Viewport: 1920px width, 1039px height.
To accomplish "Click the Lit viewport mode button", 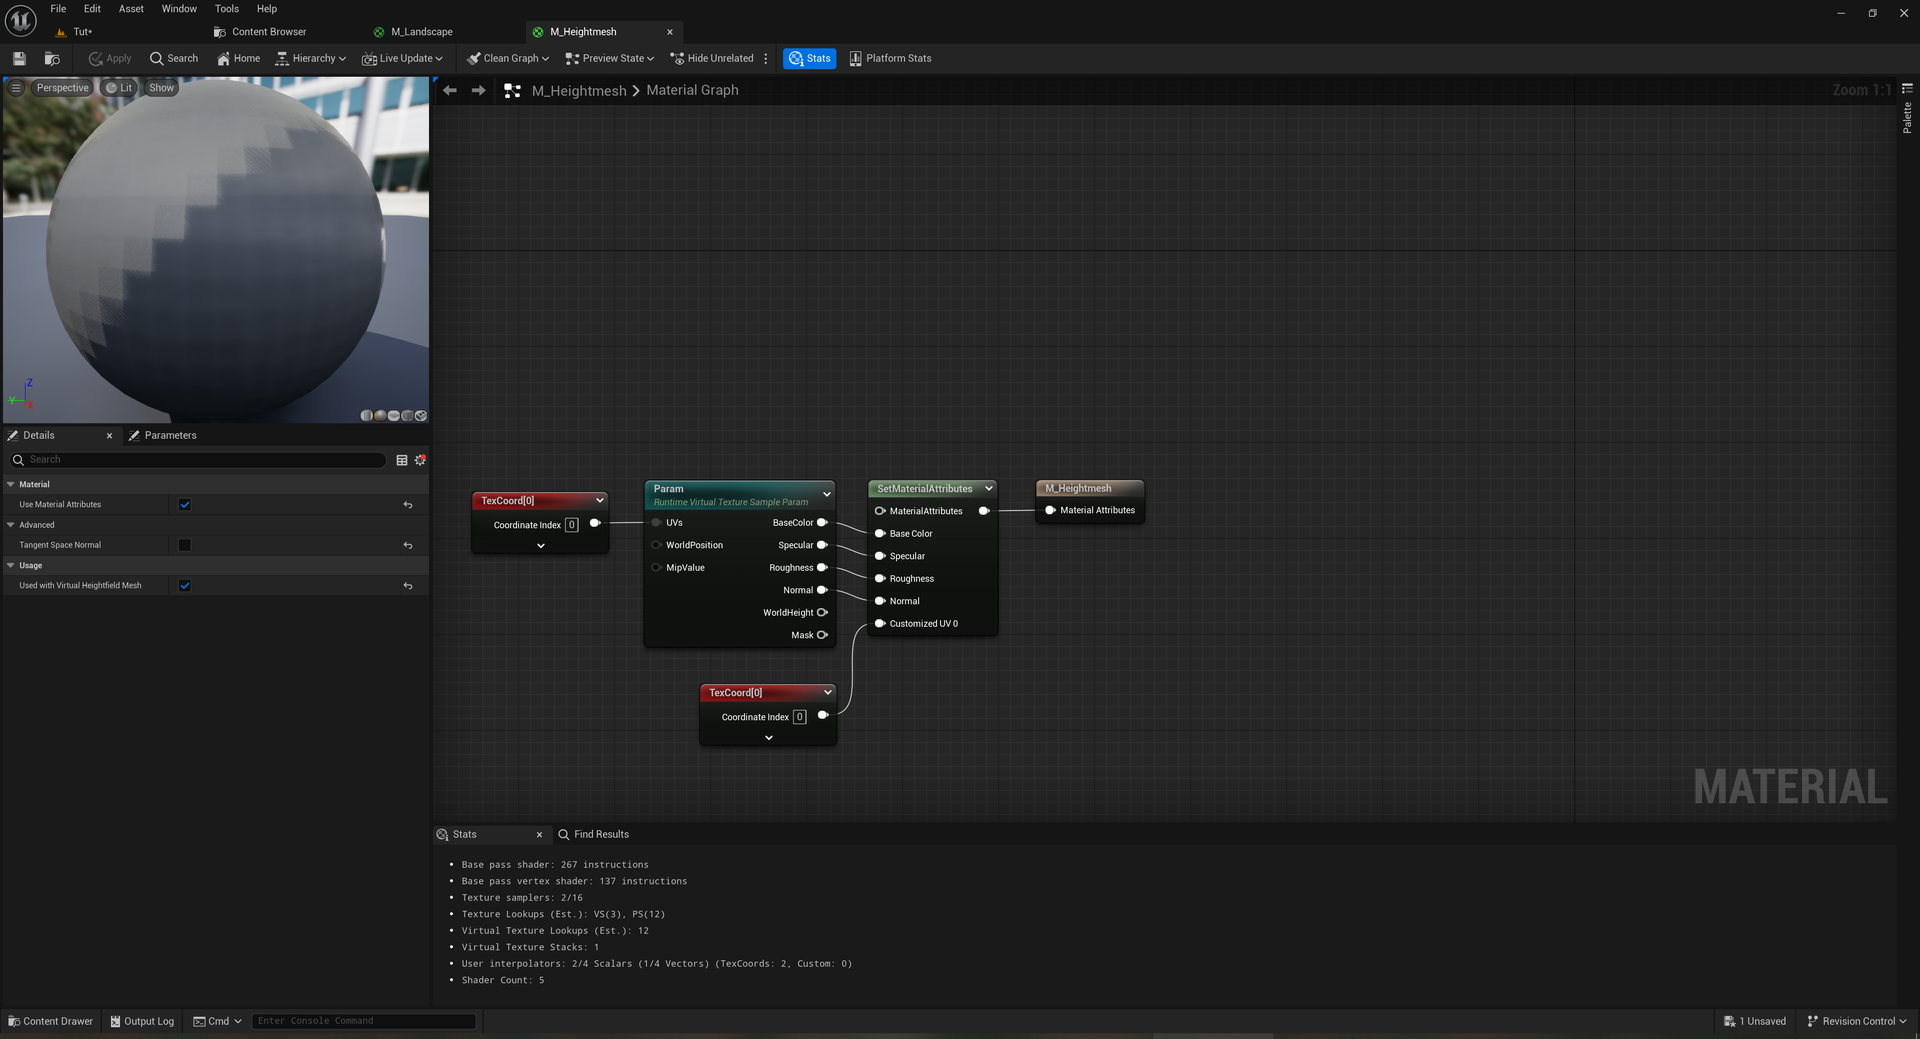I will point(119,87).
